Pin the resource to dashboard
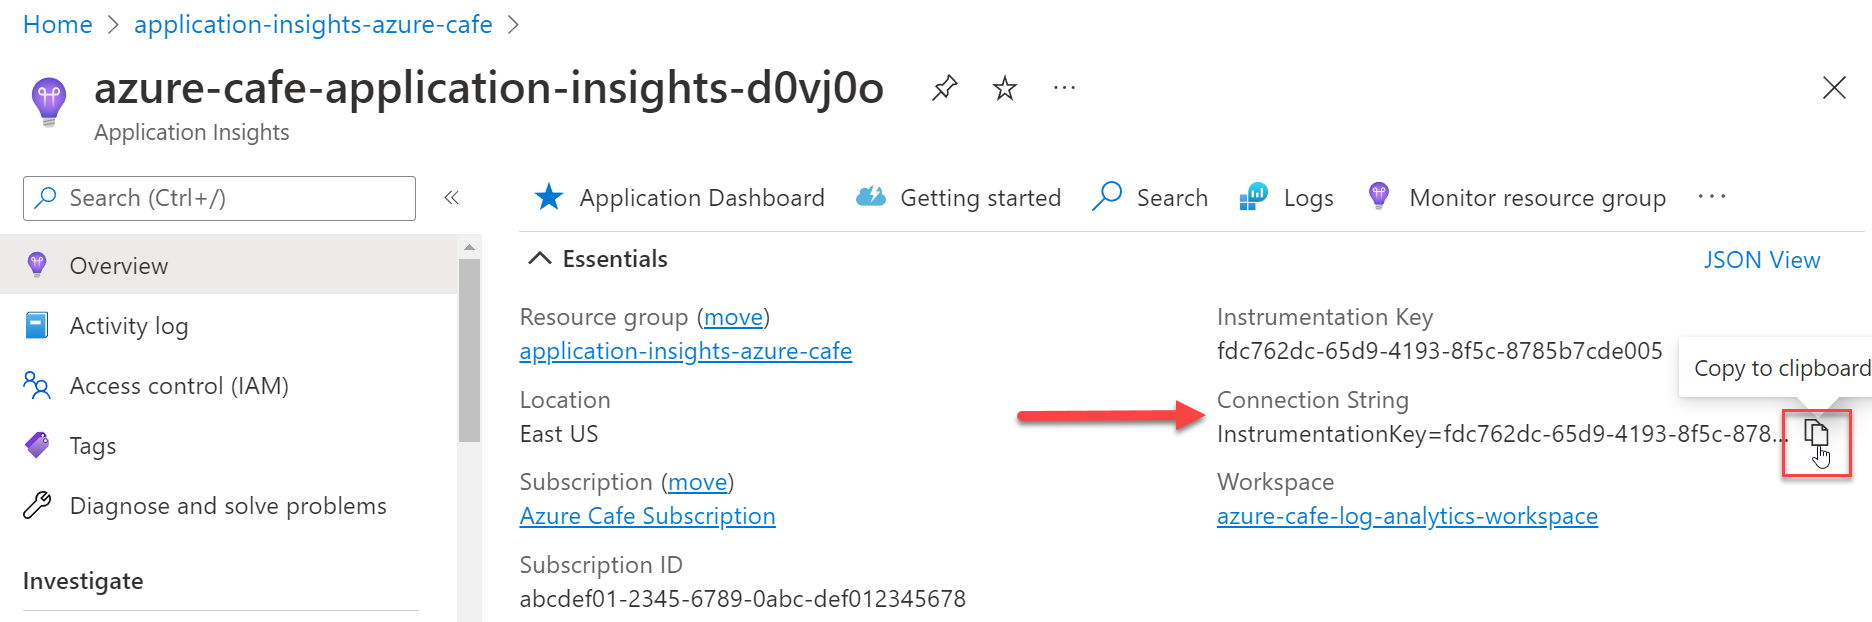The image size is (1872, 622). pyautogui.click(x=944, y=88)
